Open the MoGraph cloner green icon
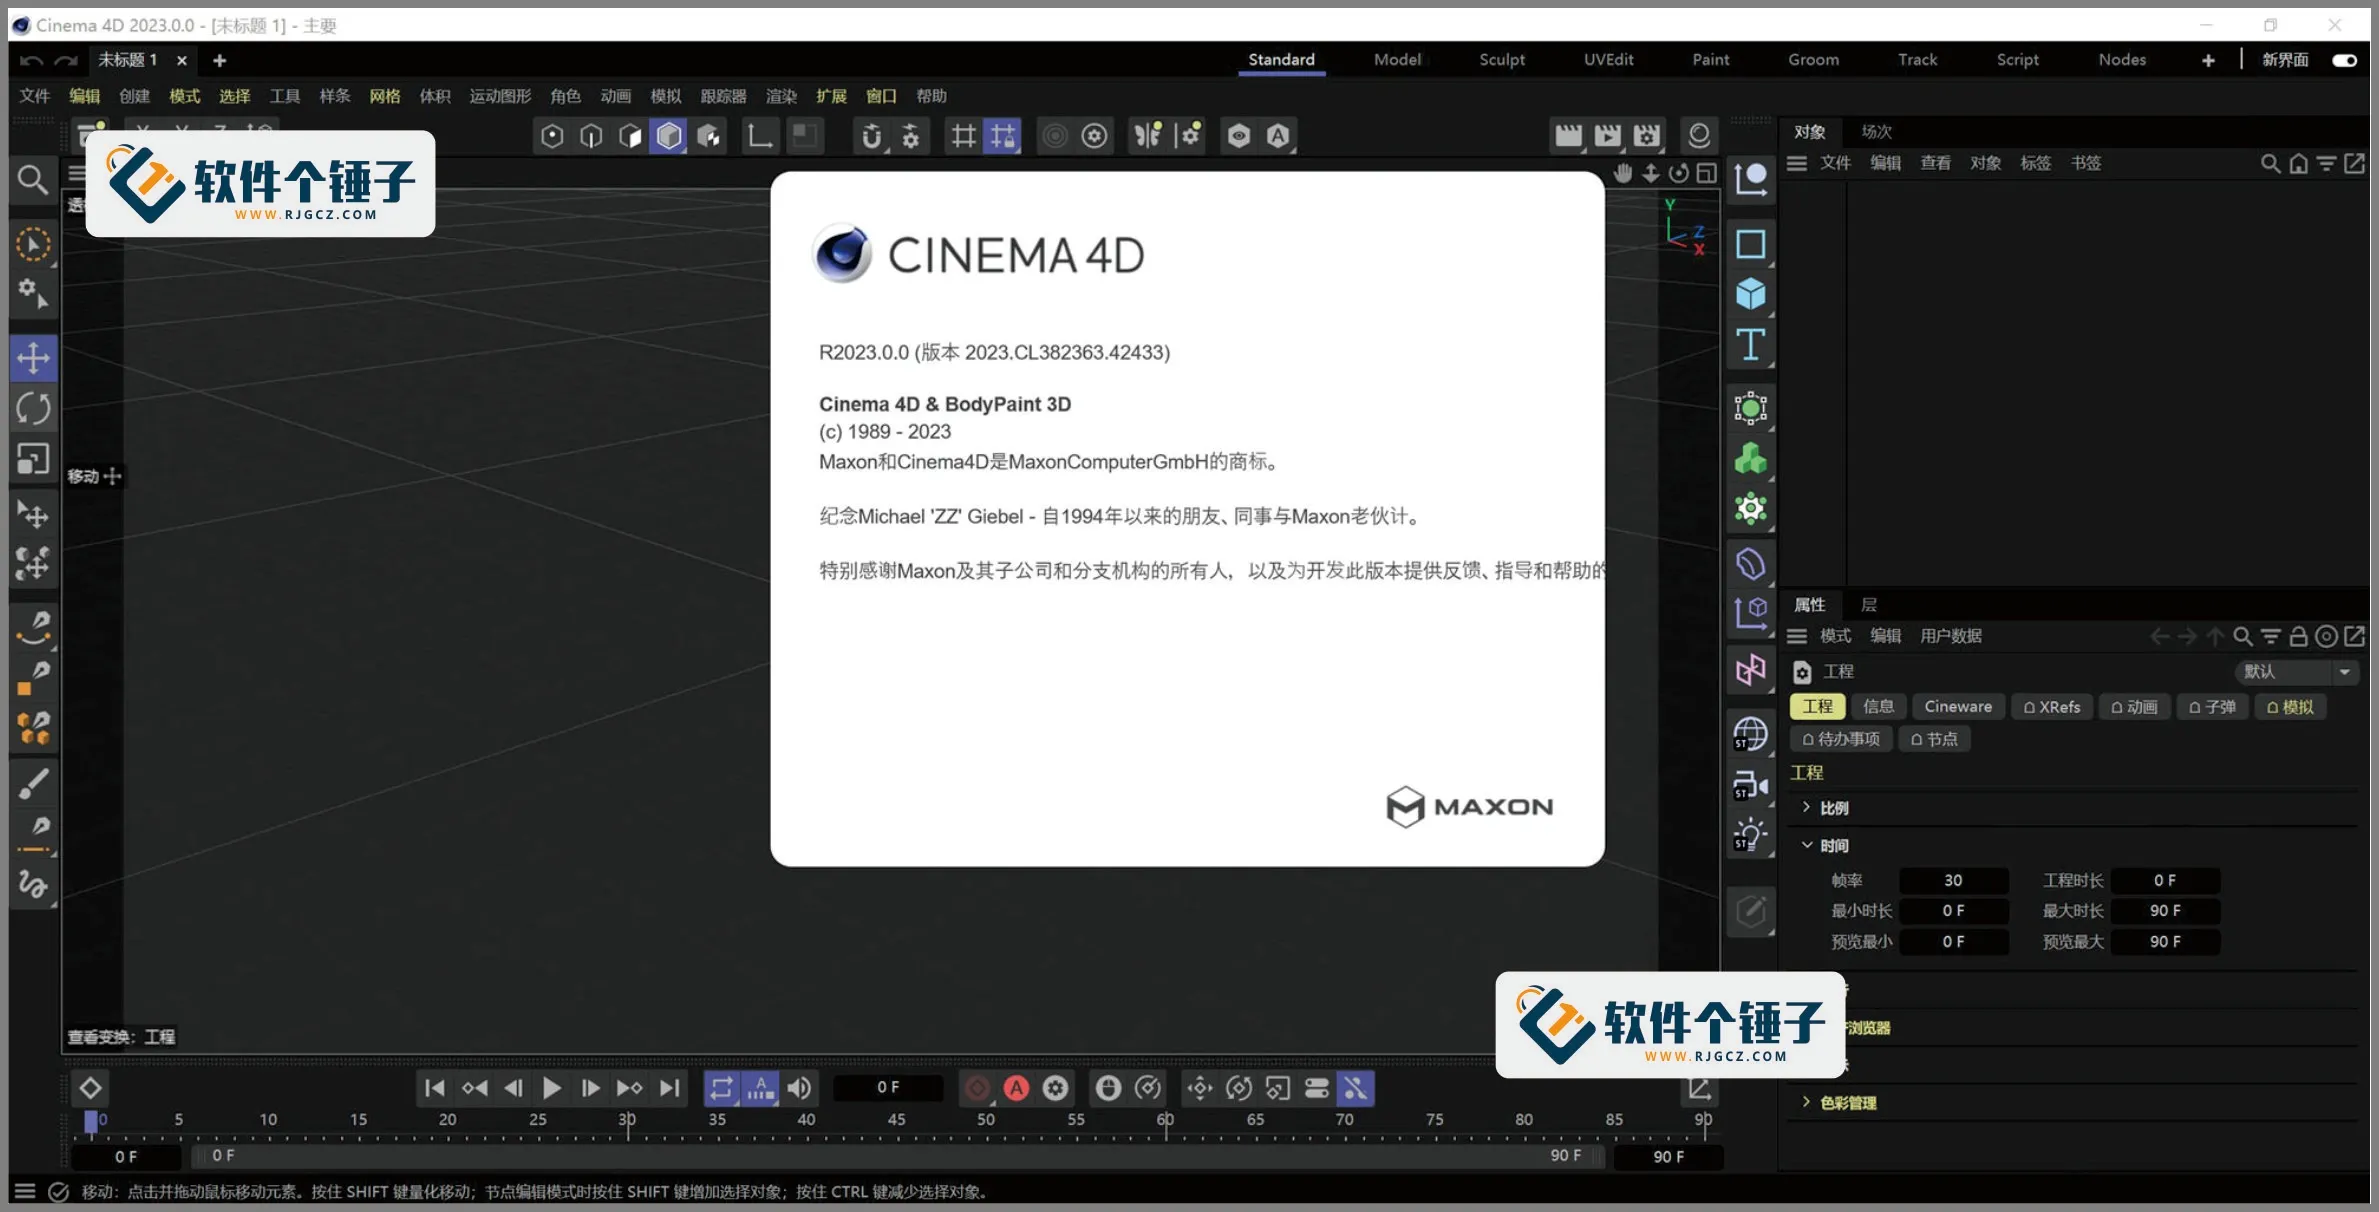The image size is (2379, 1212). pos(1750,459)
